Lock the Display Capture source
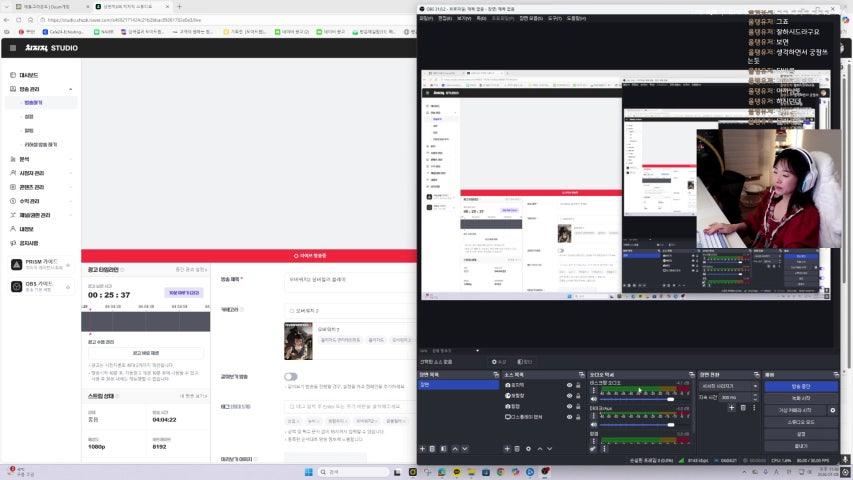 click(x=578, y=417)
